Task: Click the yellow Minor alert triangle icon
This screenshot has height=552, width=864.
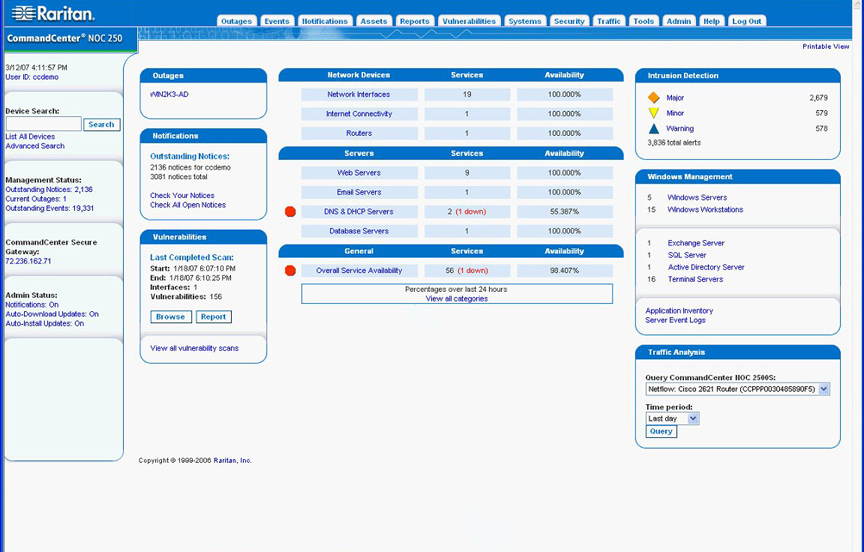Action: point(654,113)
